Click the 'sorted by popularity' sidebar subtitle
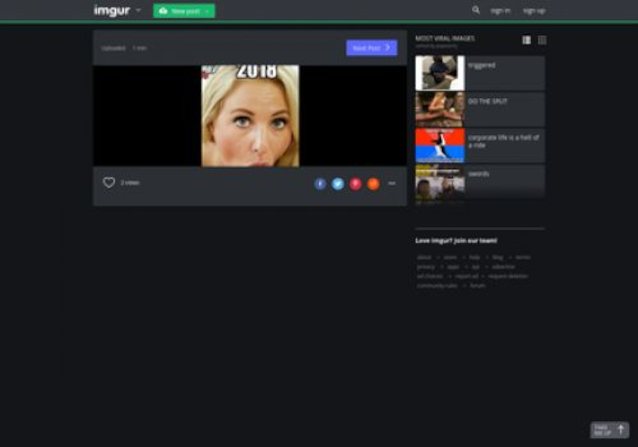This screenshot has width=638, height=447. coord(436,46)
